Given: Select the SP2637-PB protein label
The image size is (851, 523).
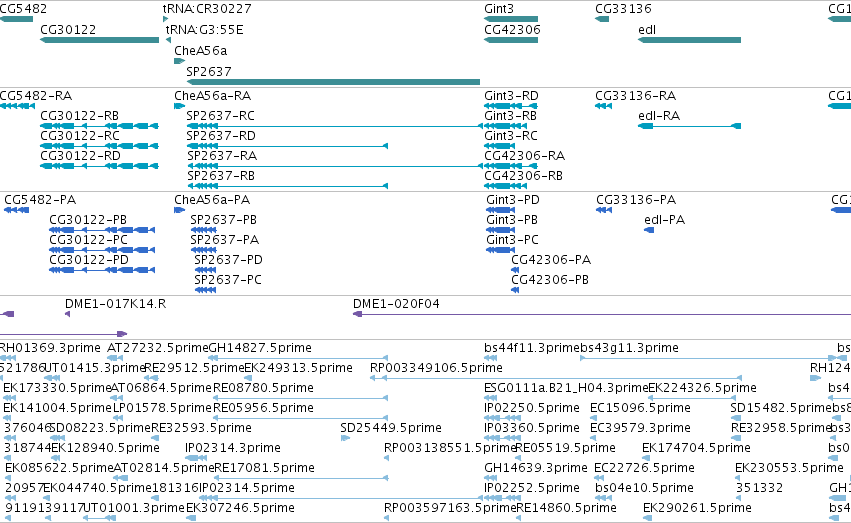Looking at the screenshot, I should [224, 220].
